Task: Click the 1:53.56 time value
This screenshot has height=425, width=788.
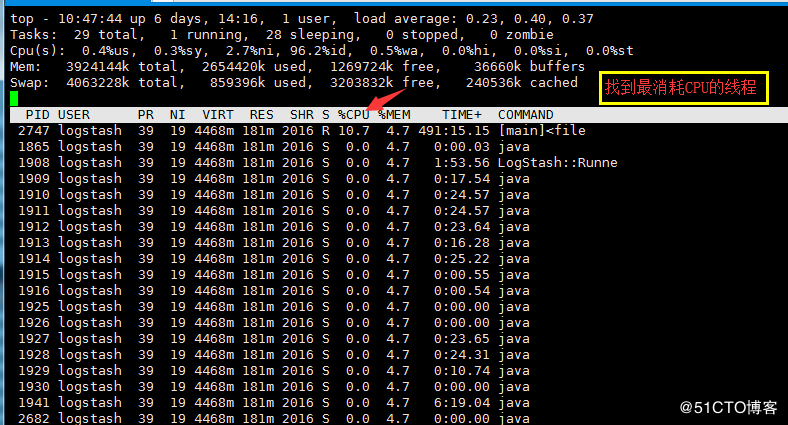Action: coord(462,163)
